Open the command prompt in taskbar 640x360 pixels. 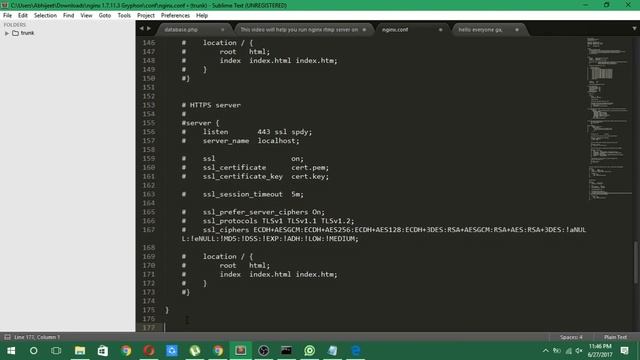(x=287, y=351)
